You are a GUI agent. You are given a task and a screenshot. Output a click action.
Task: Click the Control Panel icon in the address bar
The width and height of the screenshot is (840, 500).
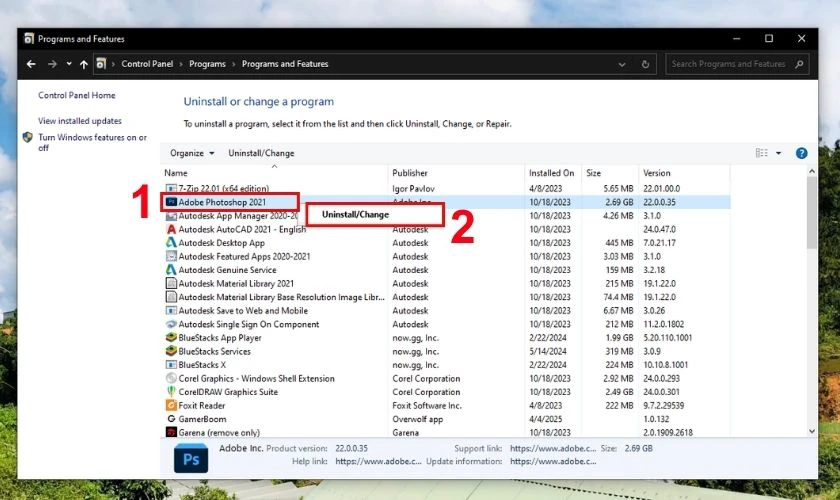click(101, 64)
